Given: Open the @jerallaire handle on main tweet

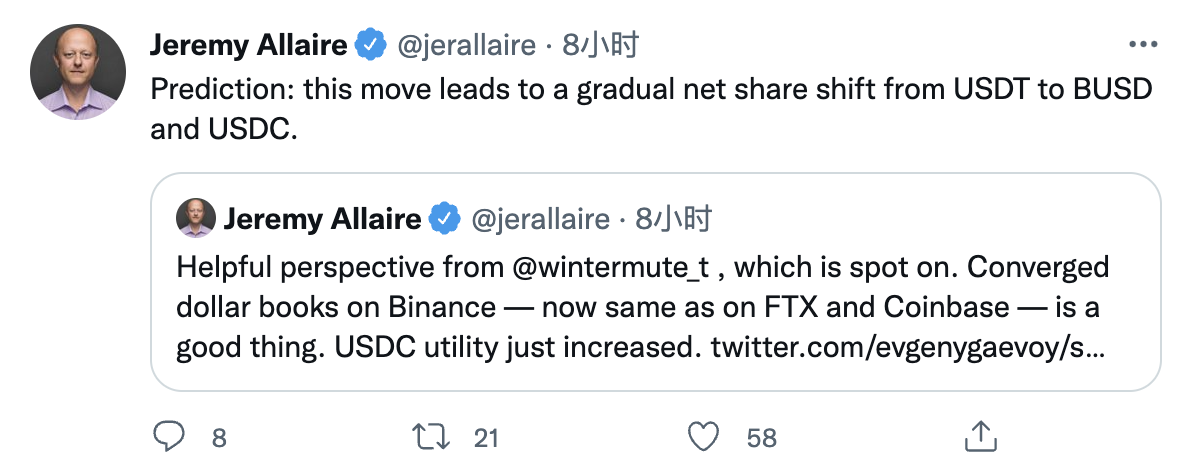Looking at the screenshot, I should (467, 46).
